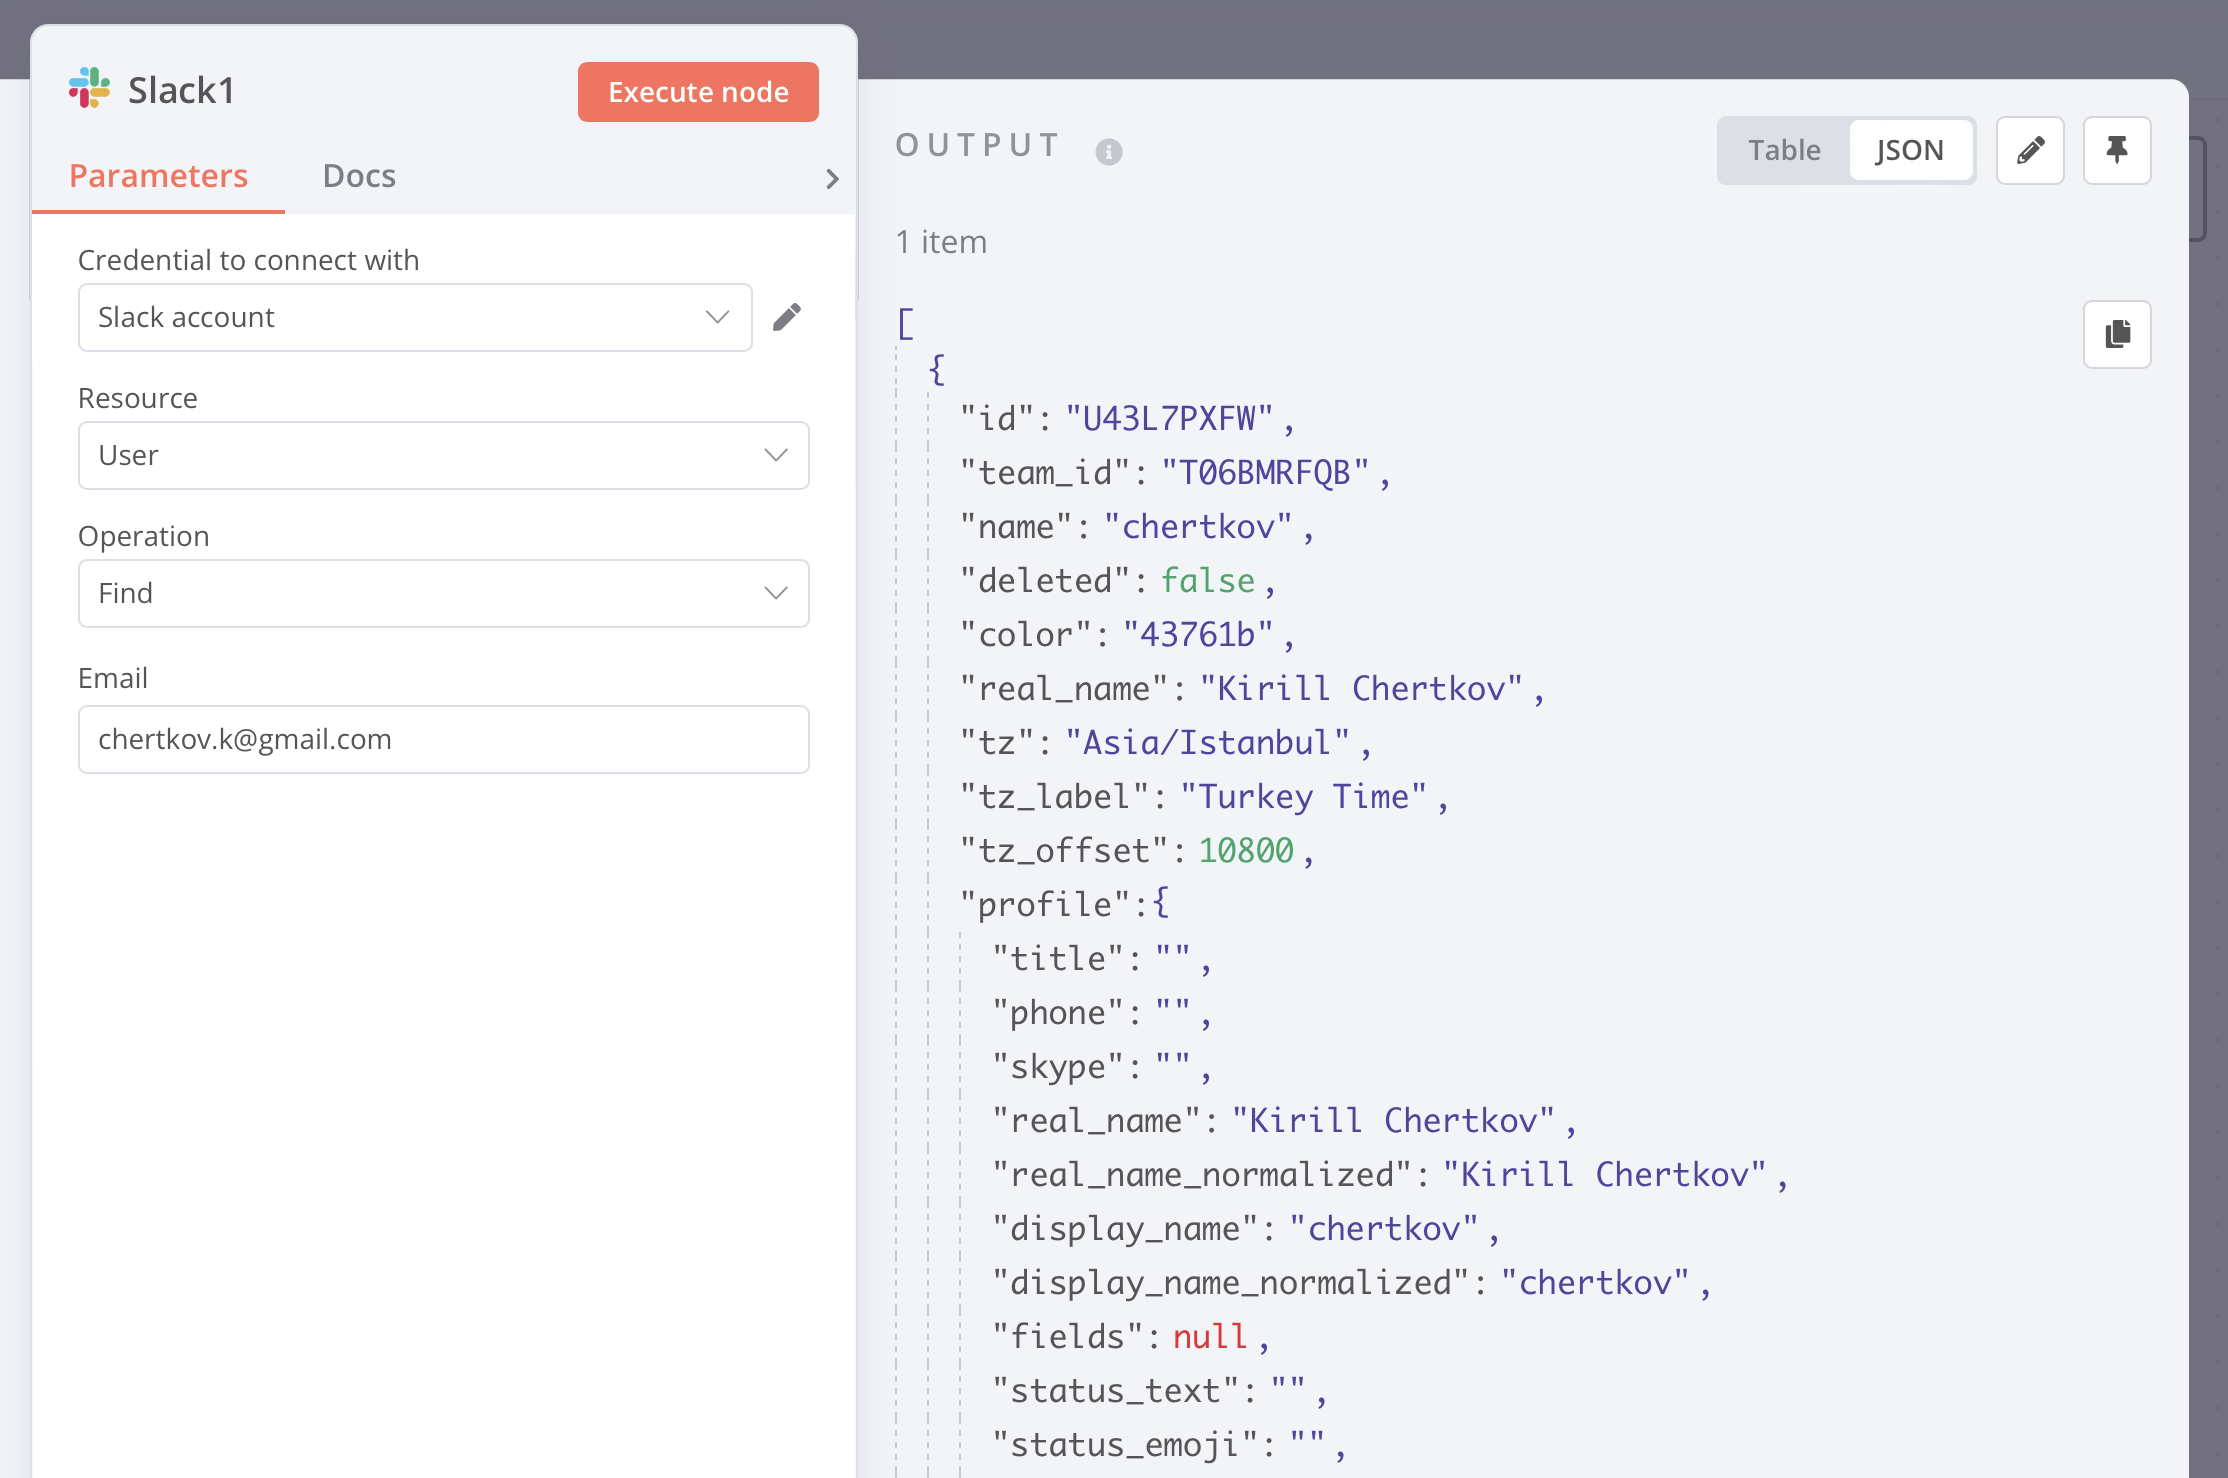Switch to the Docs tab
Image resolution: width=2228 pixels, height=1478 pixels.
click(358, 175)
